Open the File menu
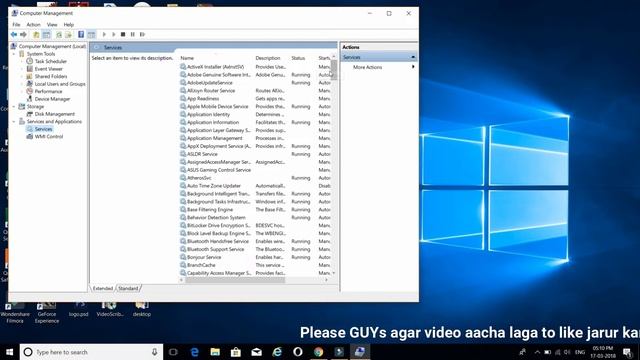Screen dimensions: 640x360 click(x=16, y=24)
